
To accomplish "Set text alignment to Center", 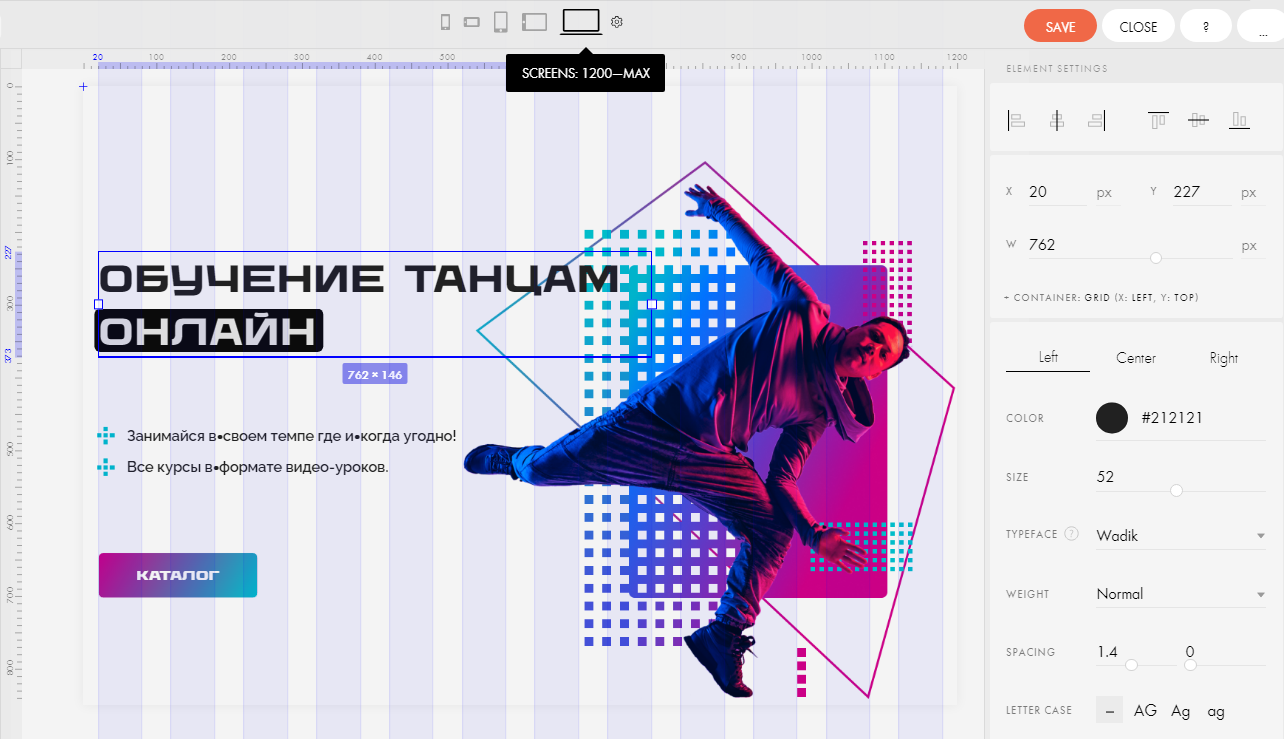I will [x=1136, y=358].
